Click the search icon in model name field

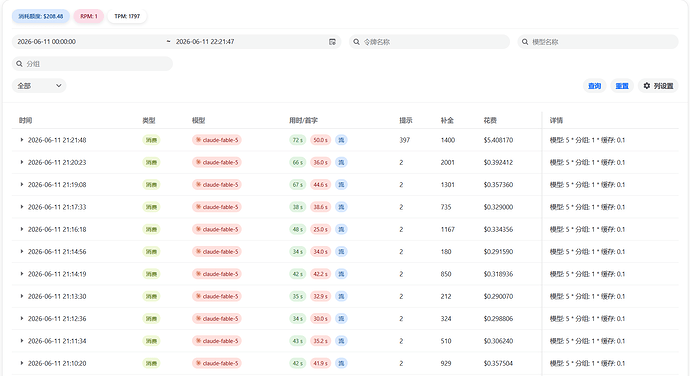pyautogui.click(x=525, y=42)
